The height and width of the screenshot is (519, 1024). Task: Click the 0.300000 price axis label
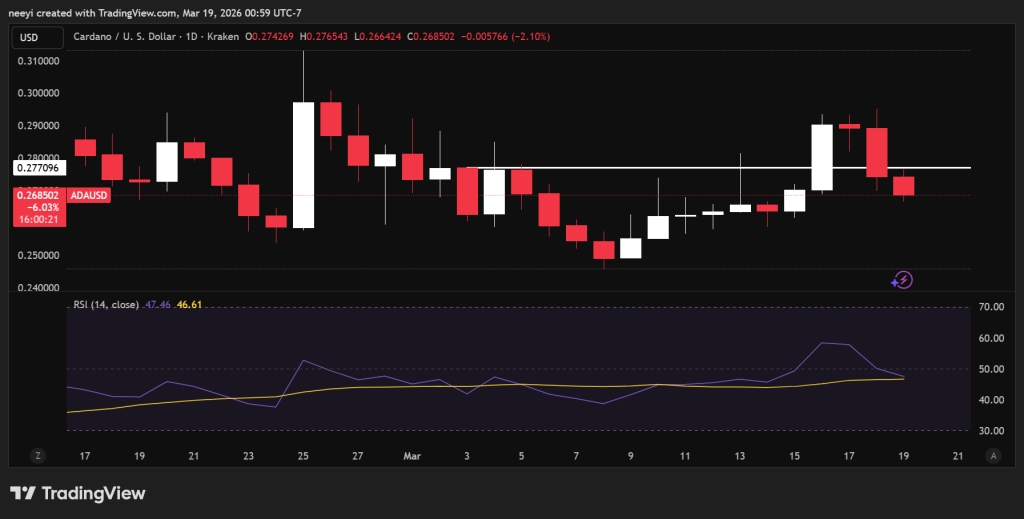point(38,93)
